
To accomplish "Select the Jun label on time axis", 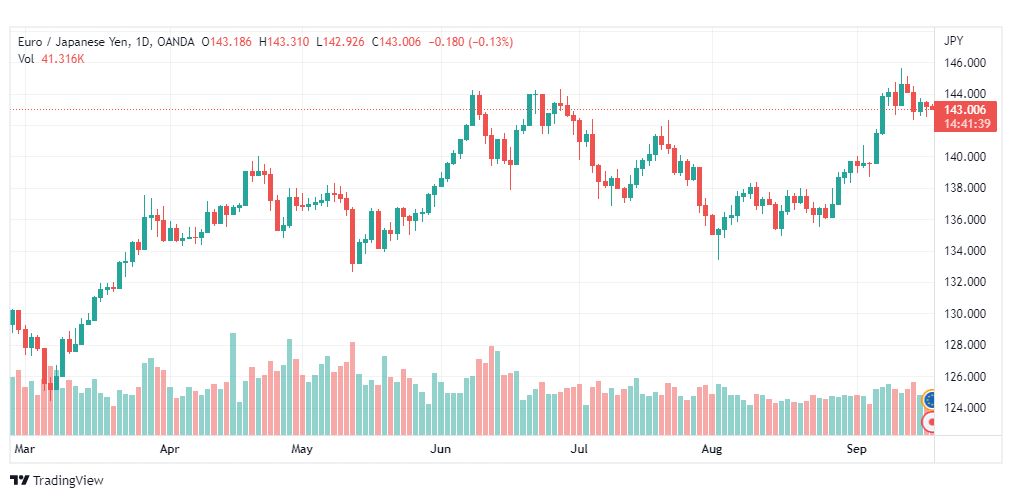I will pyautogui.click(x=440, y=448).
